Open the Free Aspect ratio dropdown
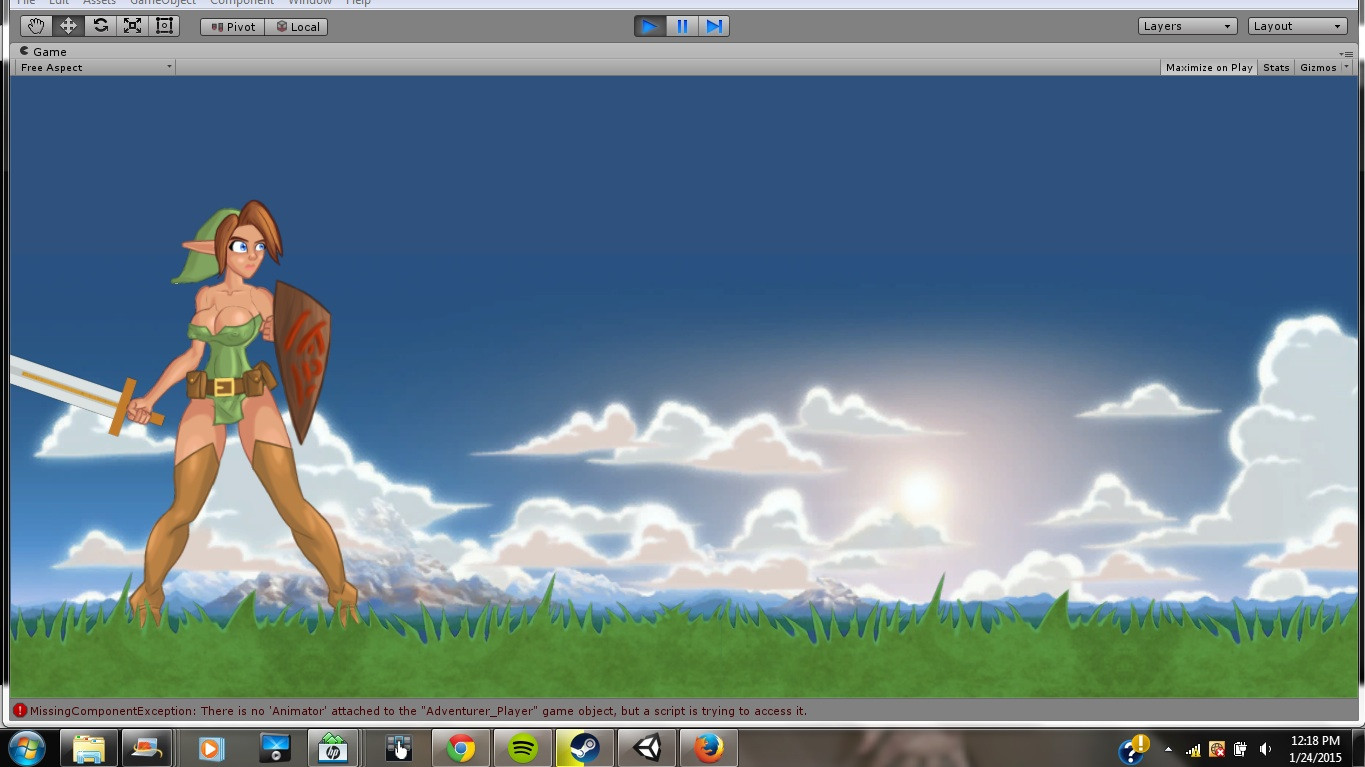 95,67
